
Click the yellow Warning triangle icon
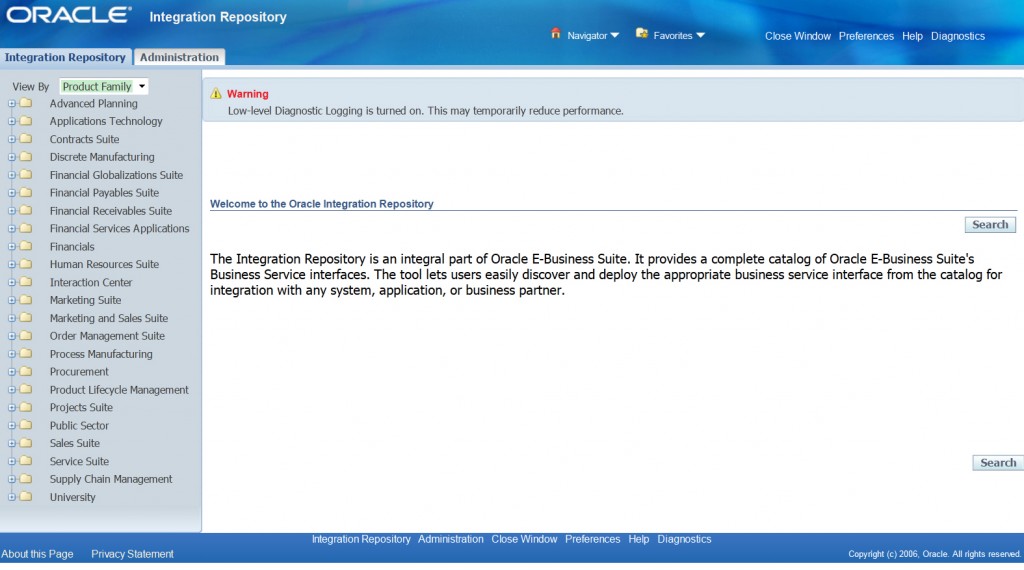point(216,93)
